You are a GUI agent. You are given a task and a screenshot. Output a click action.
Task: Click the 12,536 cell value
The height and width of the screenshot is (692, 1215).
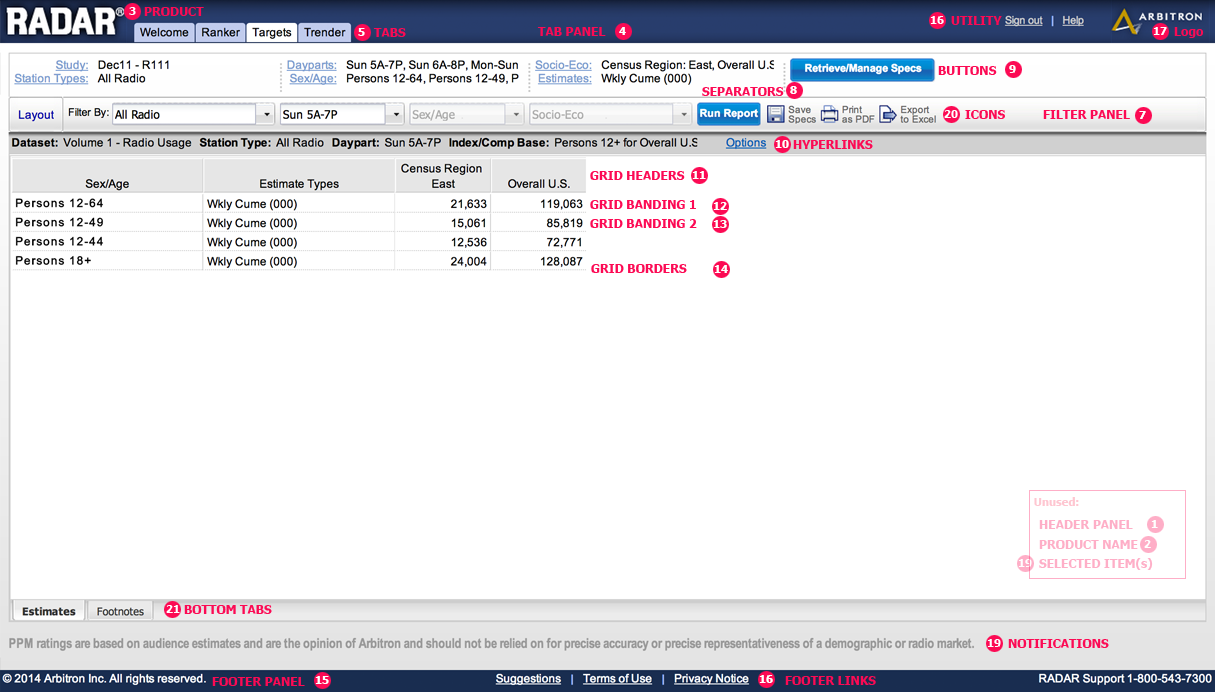(468, 242)
